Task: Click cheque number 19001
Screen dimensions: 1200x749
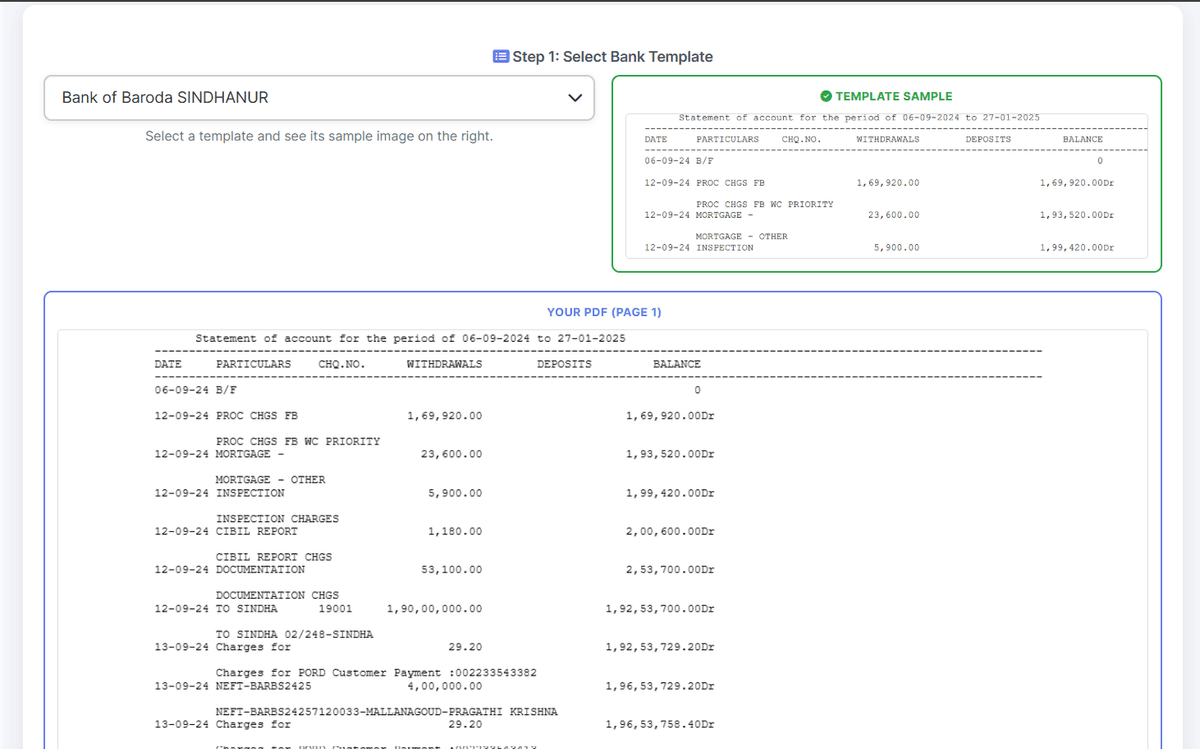Action: point(335,609)
